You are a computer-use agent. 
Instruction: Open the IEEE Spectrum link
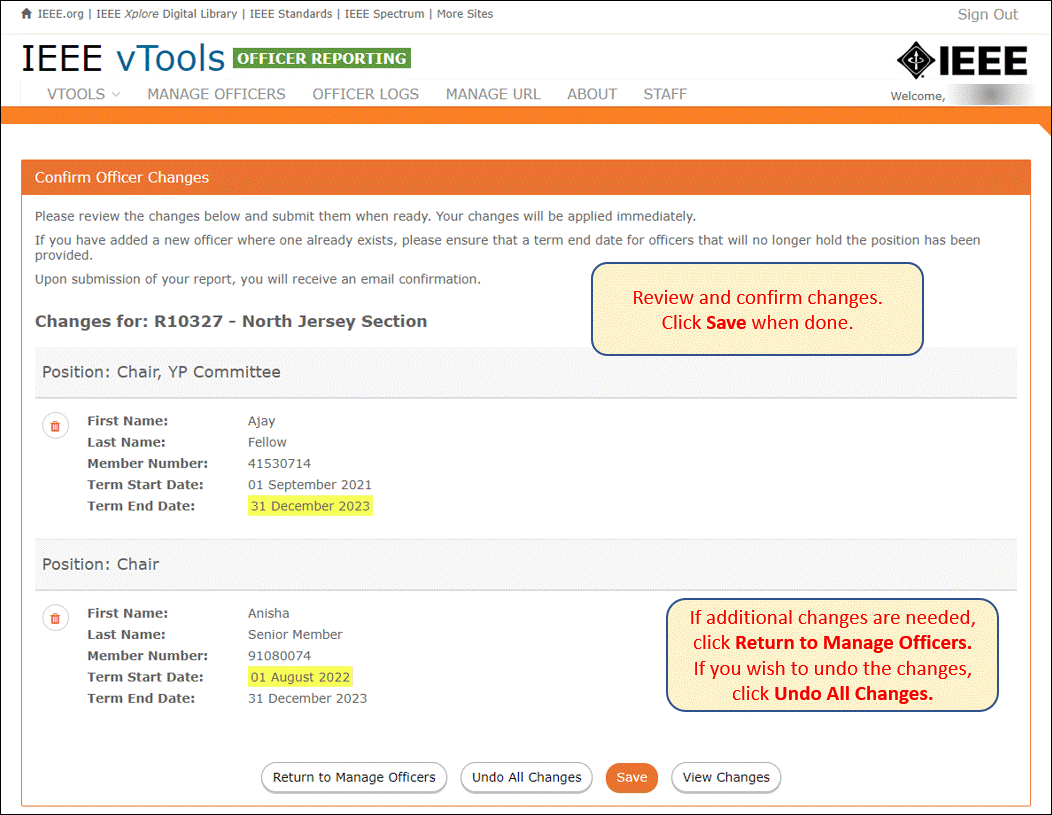tap(384, 13)
